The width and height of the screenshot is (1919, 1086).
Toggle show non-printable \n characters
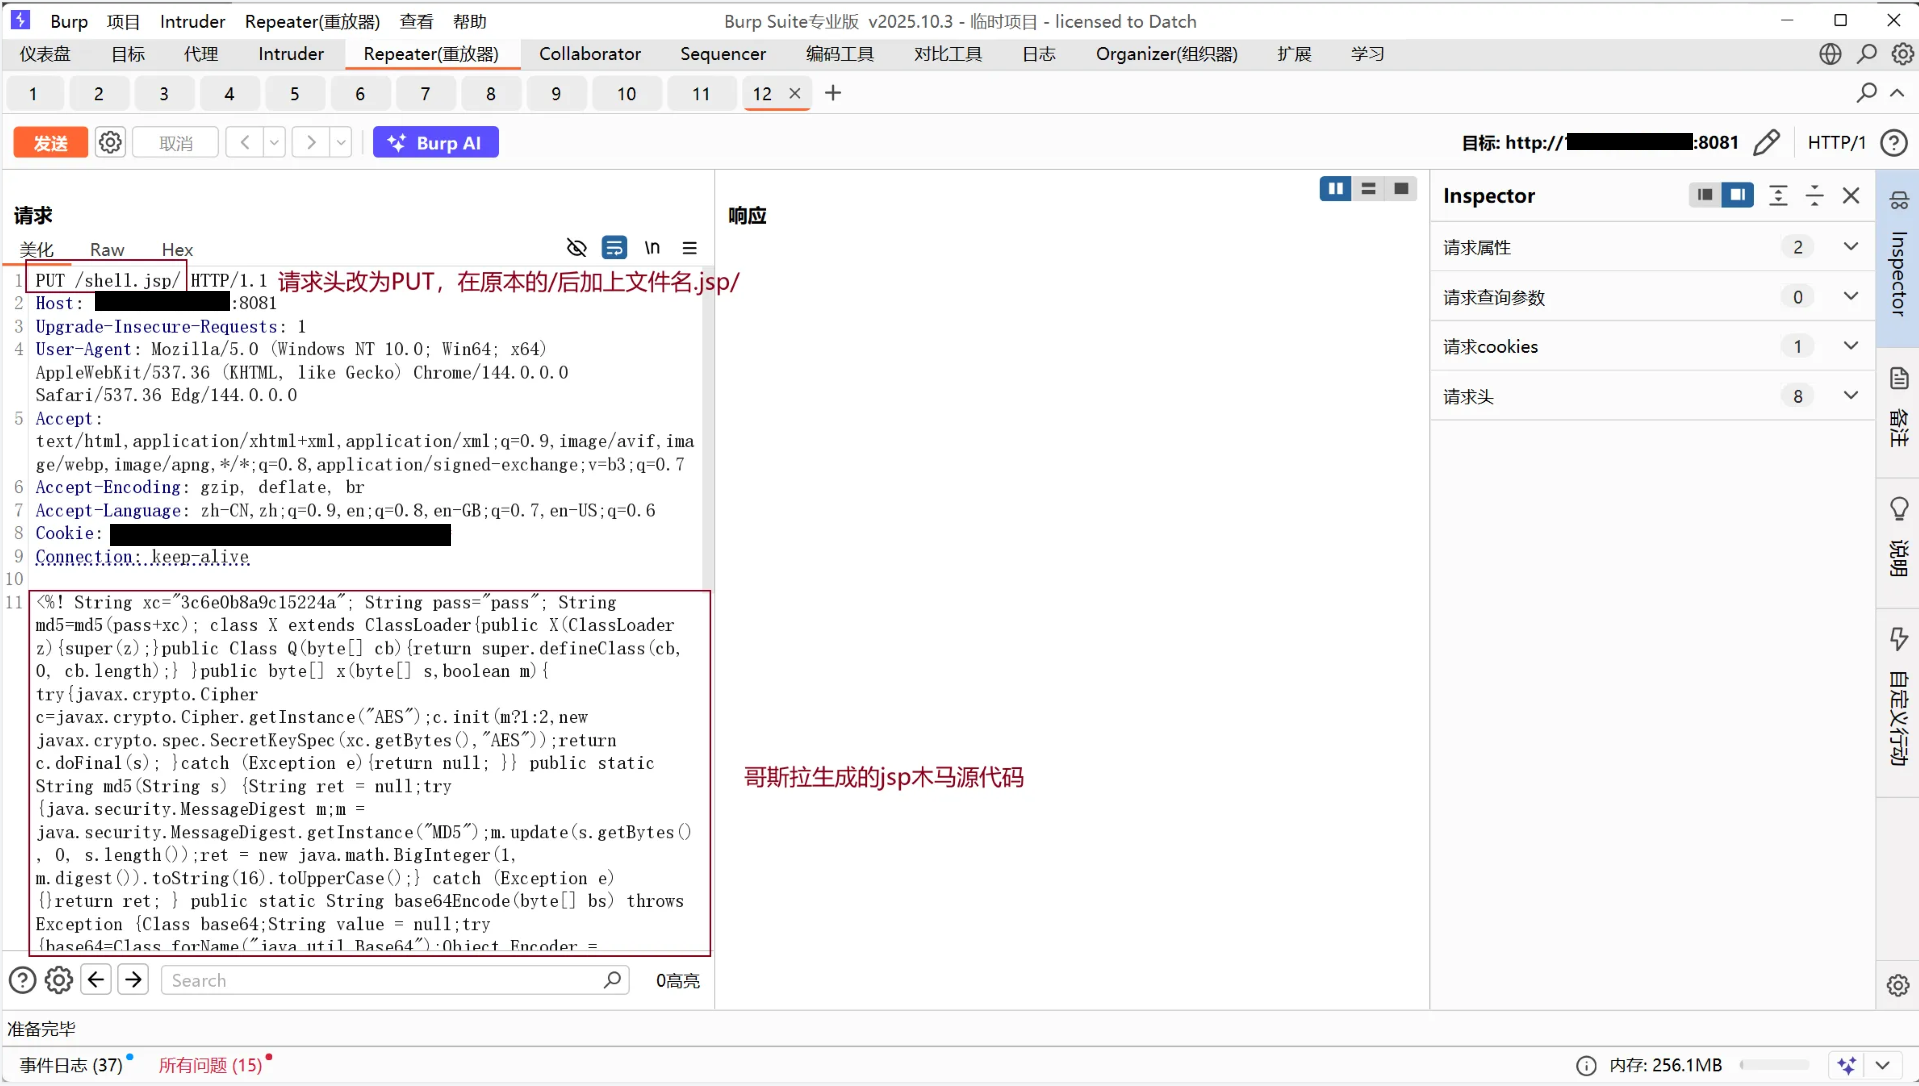click(652, 248)
